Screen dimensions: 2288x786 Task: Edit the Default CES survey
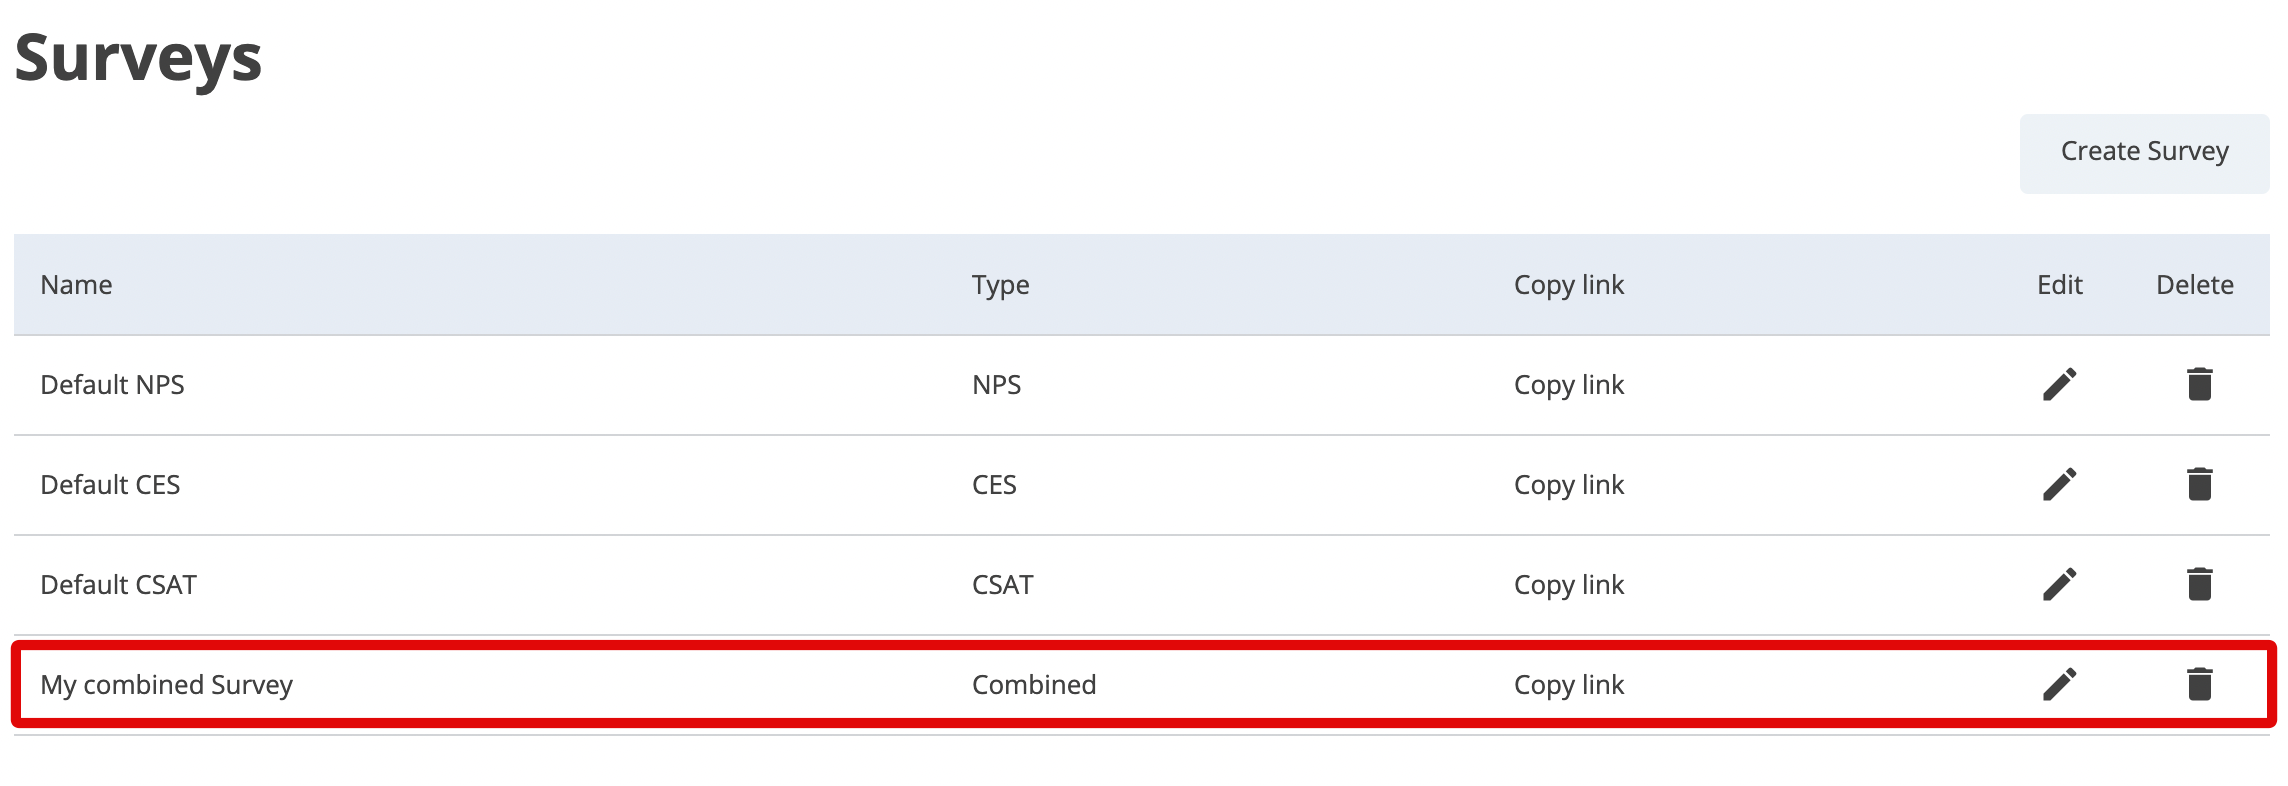coord(2059,484)
